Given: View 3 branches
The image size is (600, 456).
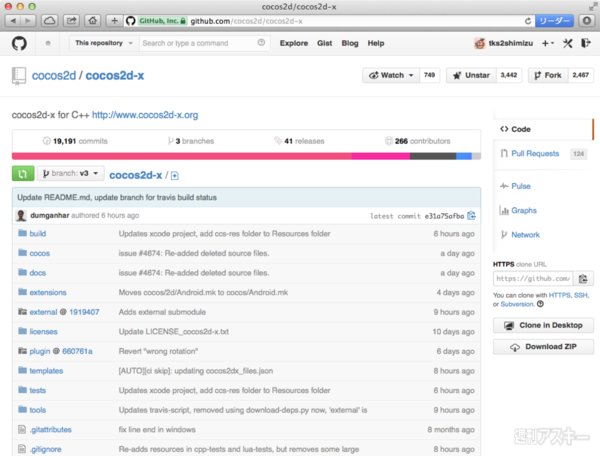Looking at the screenshot, I should pos(191,141).
